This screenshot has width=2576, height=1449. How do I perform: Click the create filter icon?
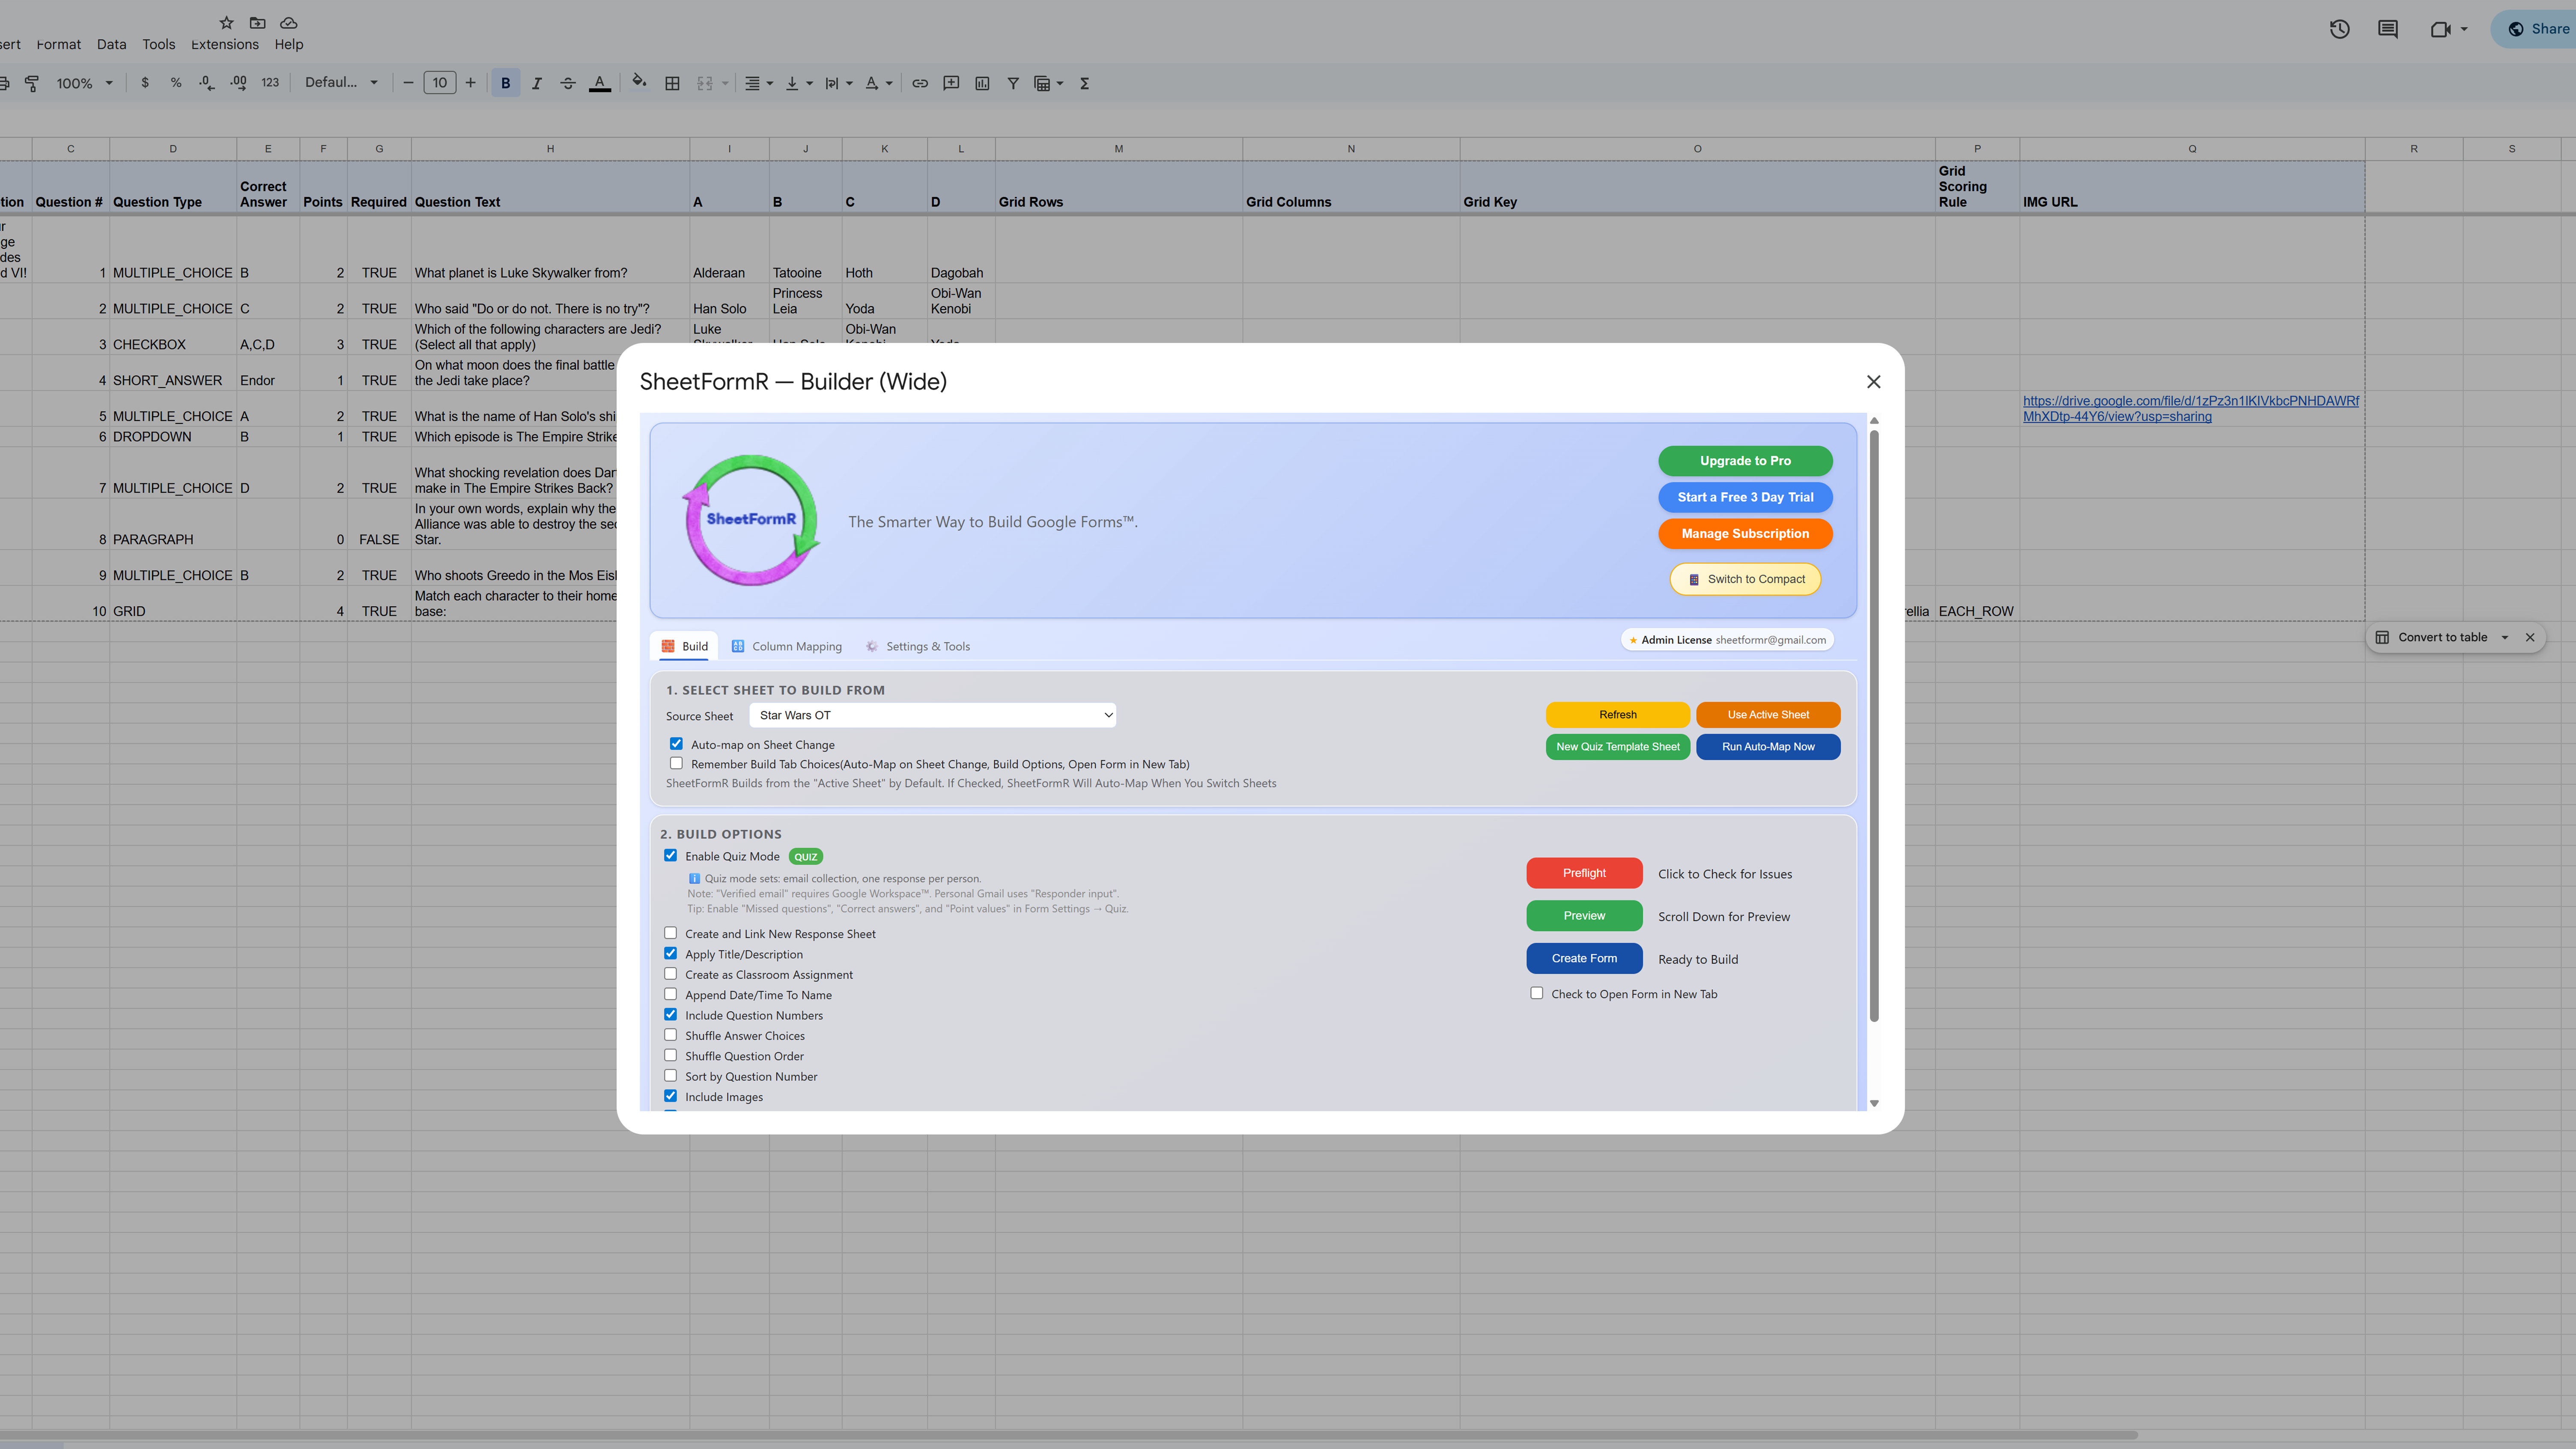pyautogui.click(x=1013, y=83)
